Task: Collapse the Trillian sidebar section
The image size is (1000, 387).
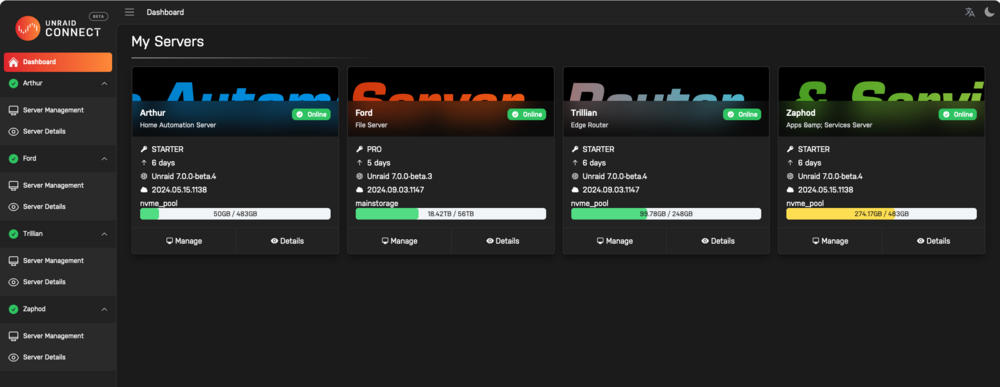Action: click(x=105, y=234)
